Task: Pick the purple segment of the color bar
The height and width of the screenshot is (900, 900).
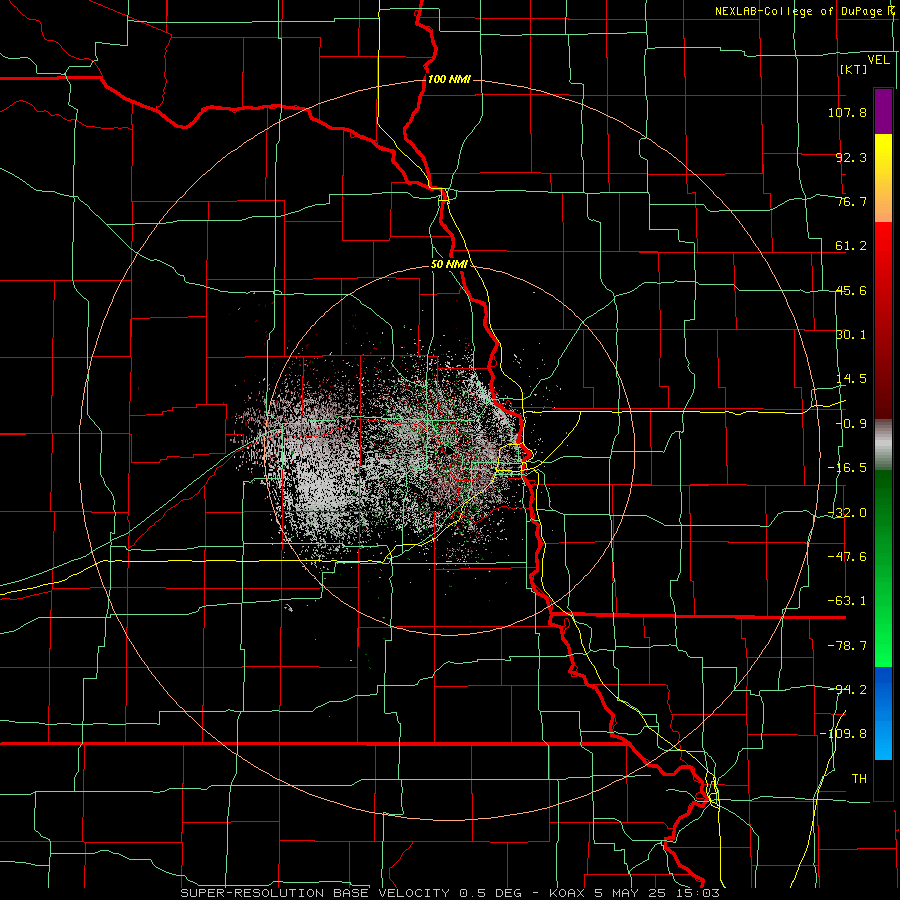Action: coord(883,112)
